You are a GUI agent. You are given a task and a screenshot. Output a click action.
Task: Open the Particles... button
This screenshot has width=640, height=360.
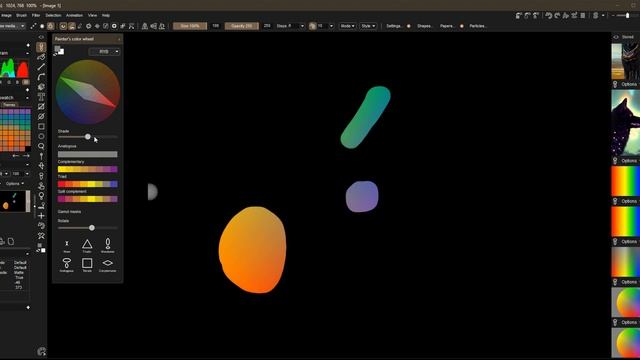click(478, 26)
